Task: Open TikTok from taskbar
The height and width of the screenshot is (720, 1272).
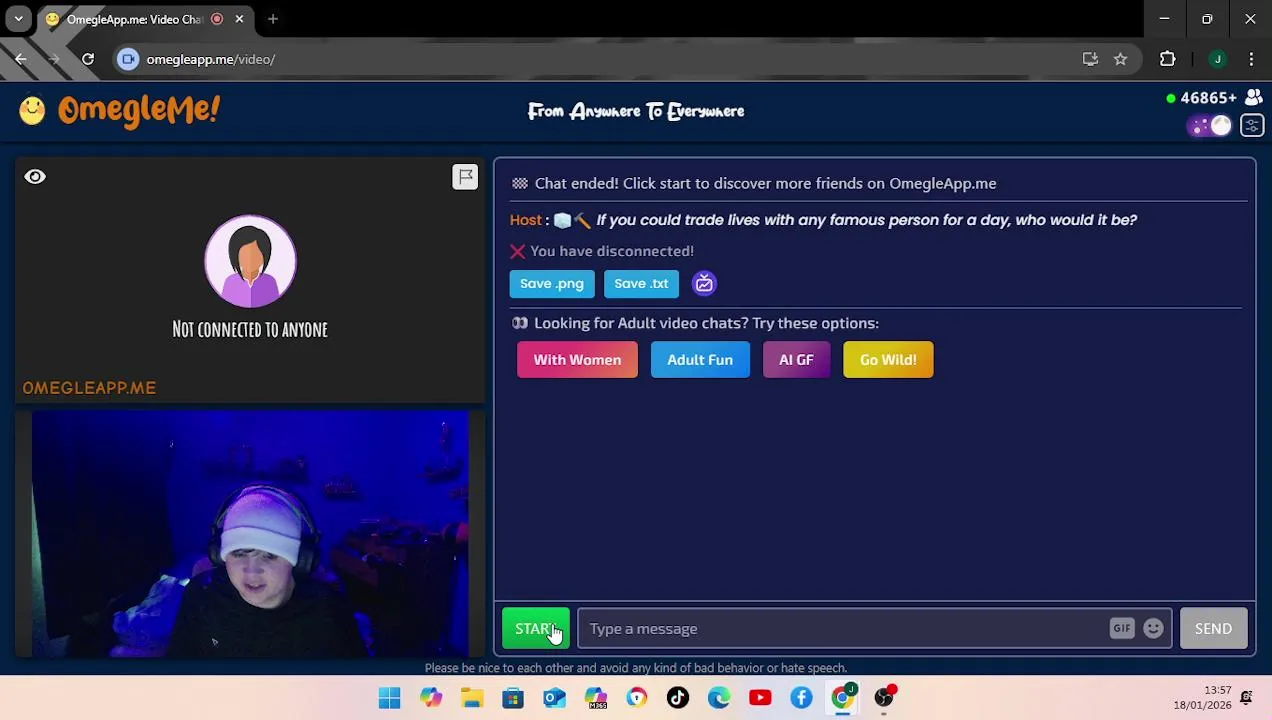Action: [x=678, y=698]
